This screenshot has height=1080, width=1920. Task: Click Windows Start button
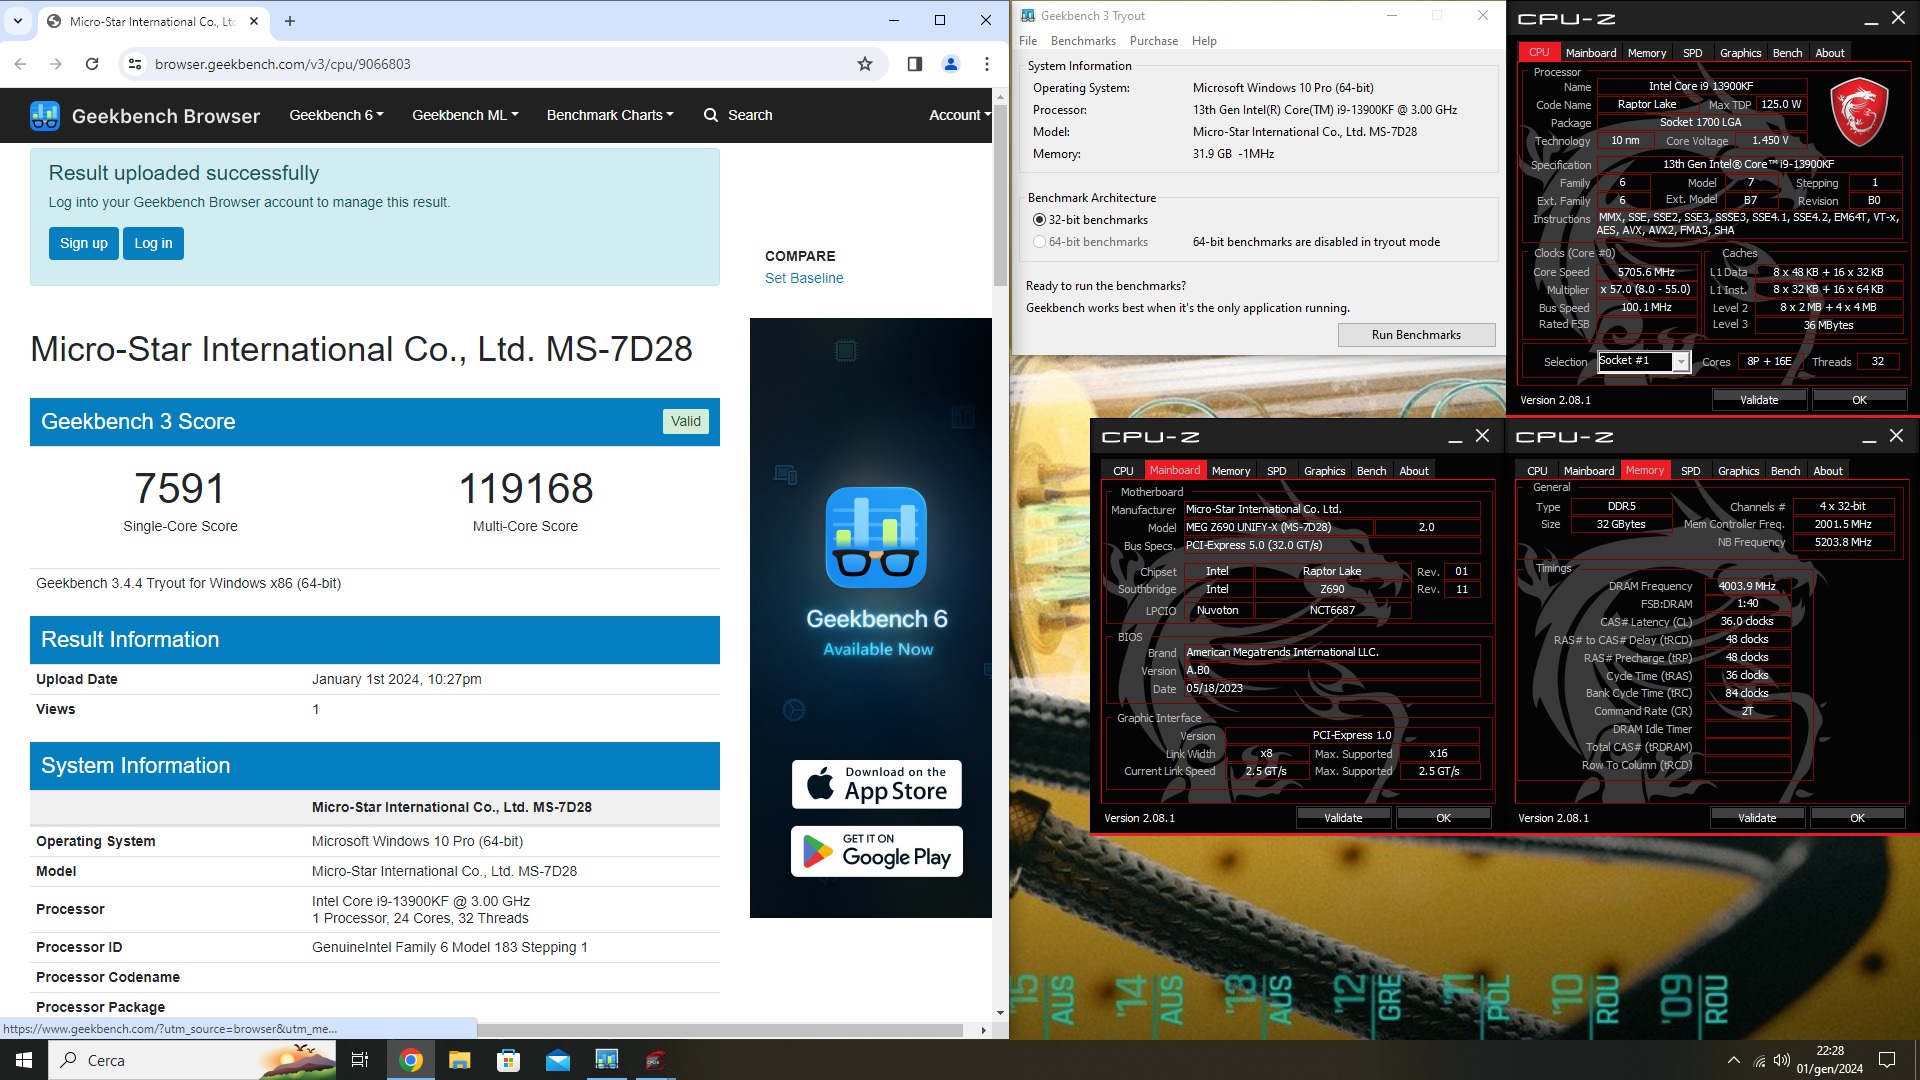click(24, 1060)
